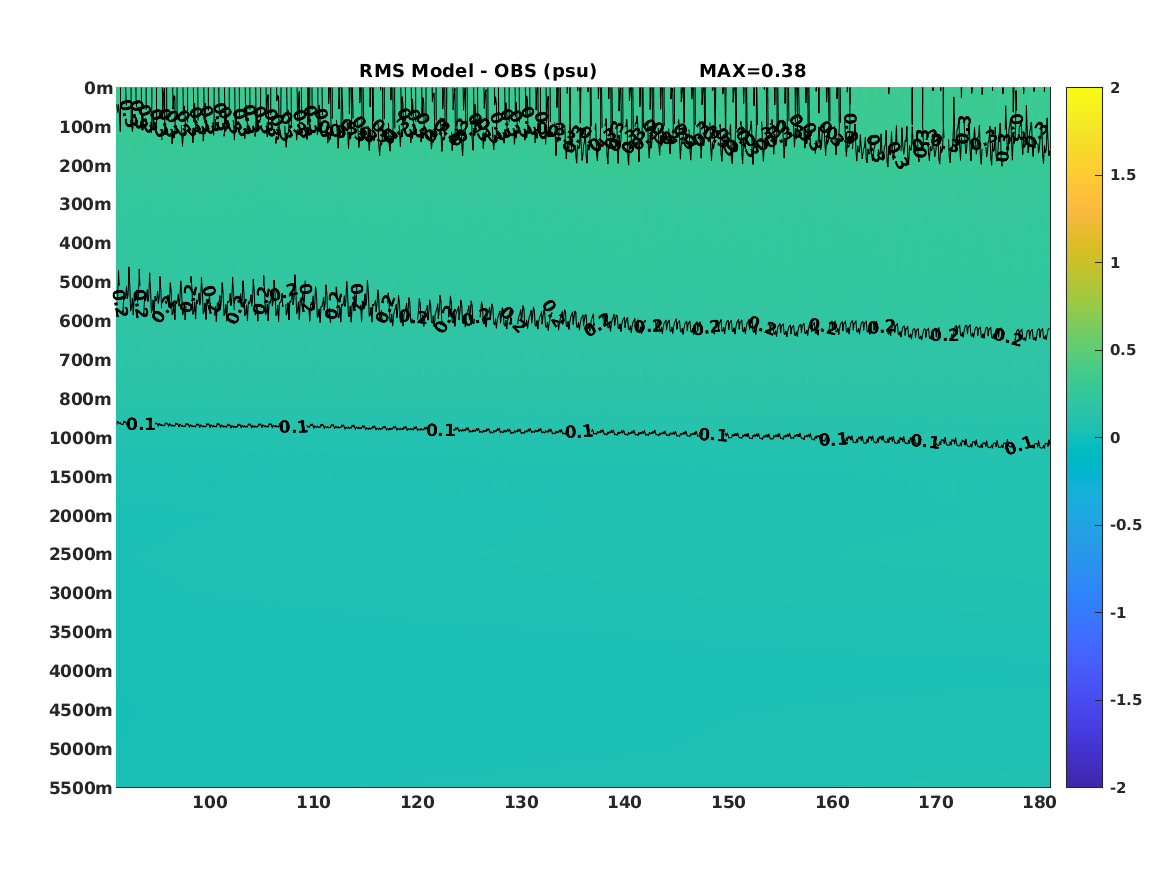This screenshot has height=875, width=1167.
Task: Pick the colorbar tick label "-2"
Action: 1118,787
